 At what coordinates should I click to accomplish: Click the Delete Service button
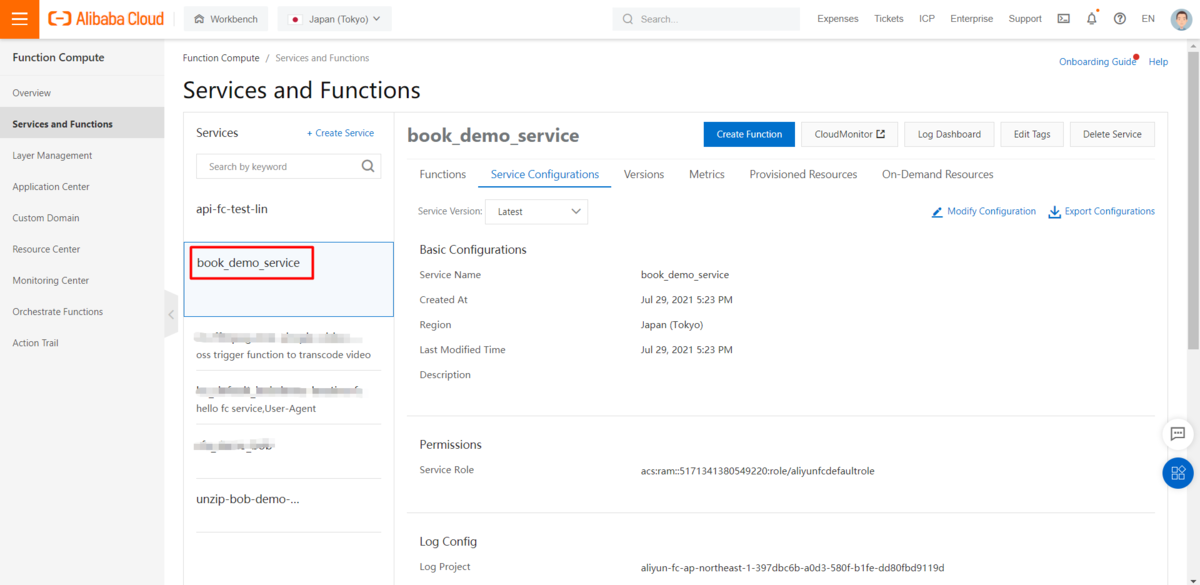point(1112,134)
